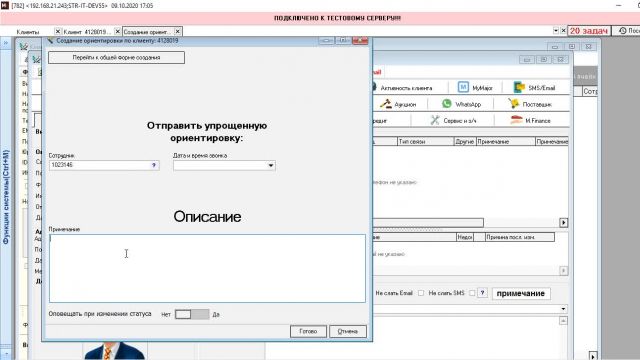640x360 pixels.
Task: Open the system functions side panel
Action: (x=6, y=198)
